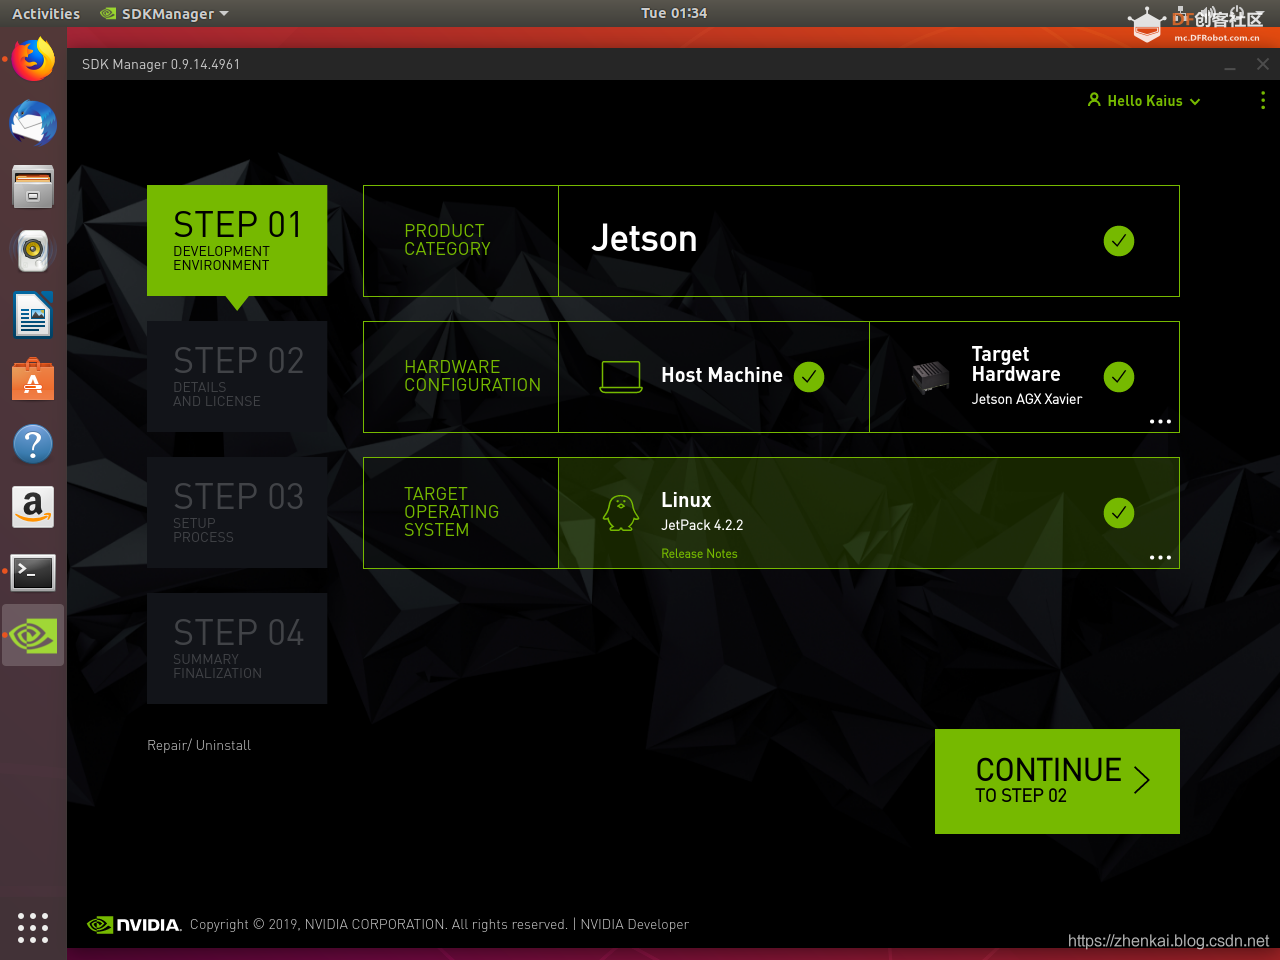Open Firefox from the dock

33,60
